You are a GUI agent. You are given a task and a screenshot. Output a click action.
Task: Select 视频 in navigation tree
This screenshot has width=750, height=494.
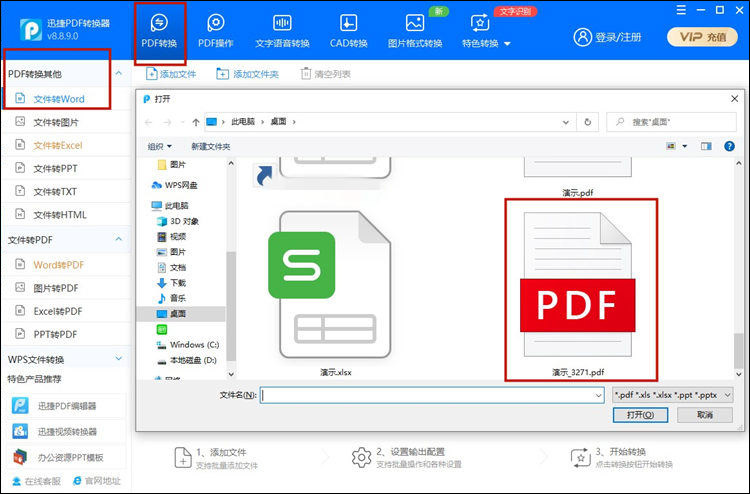click(x=171, y=236)
